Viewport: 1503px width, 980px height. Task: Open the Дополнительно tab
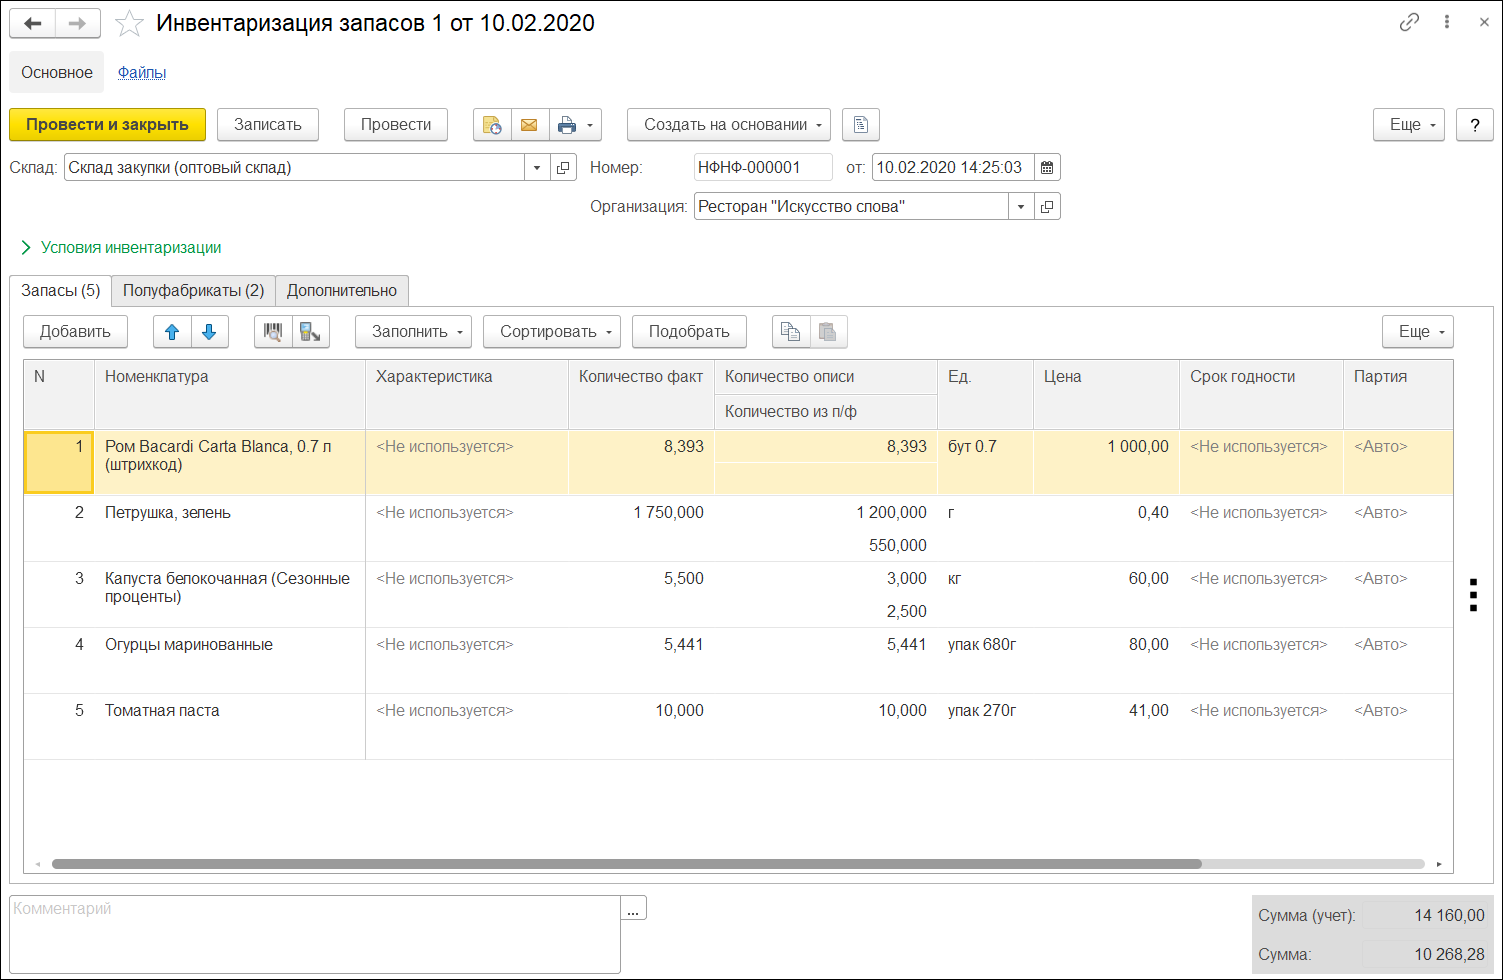click(342, 291)
